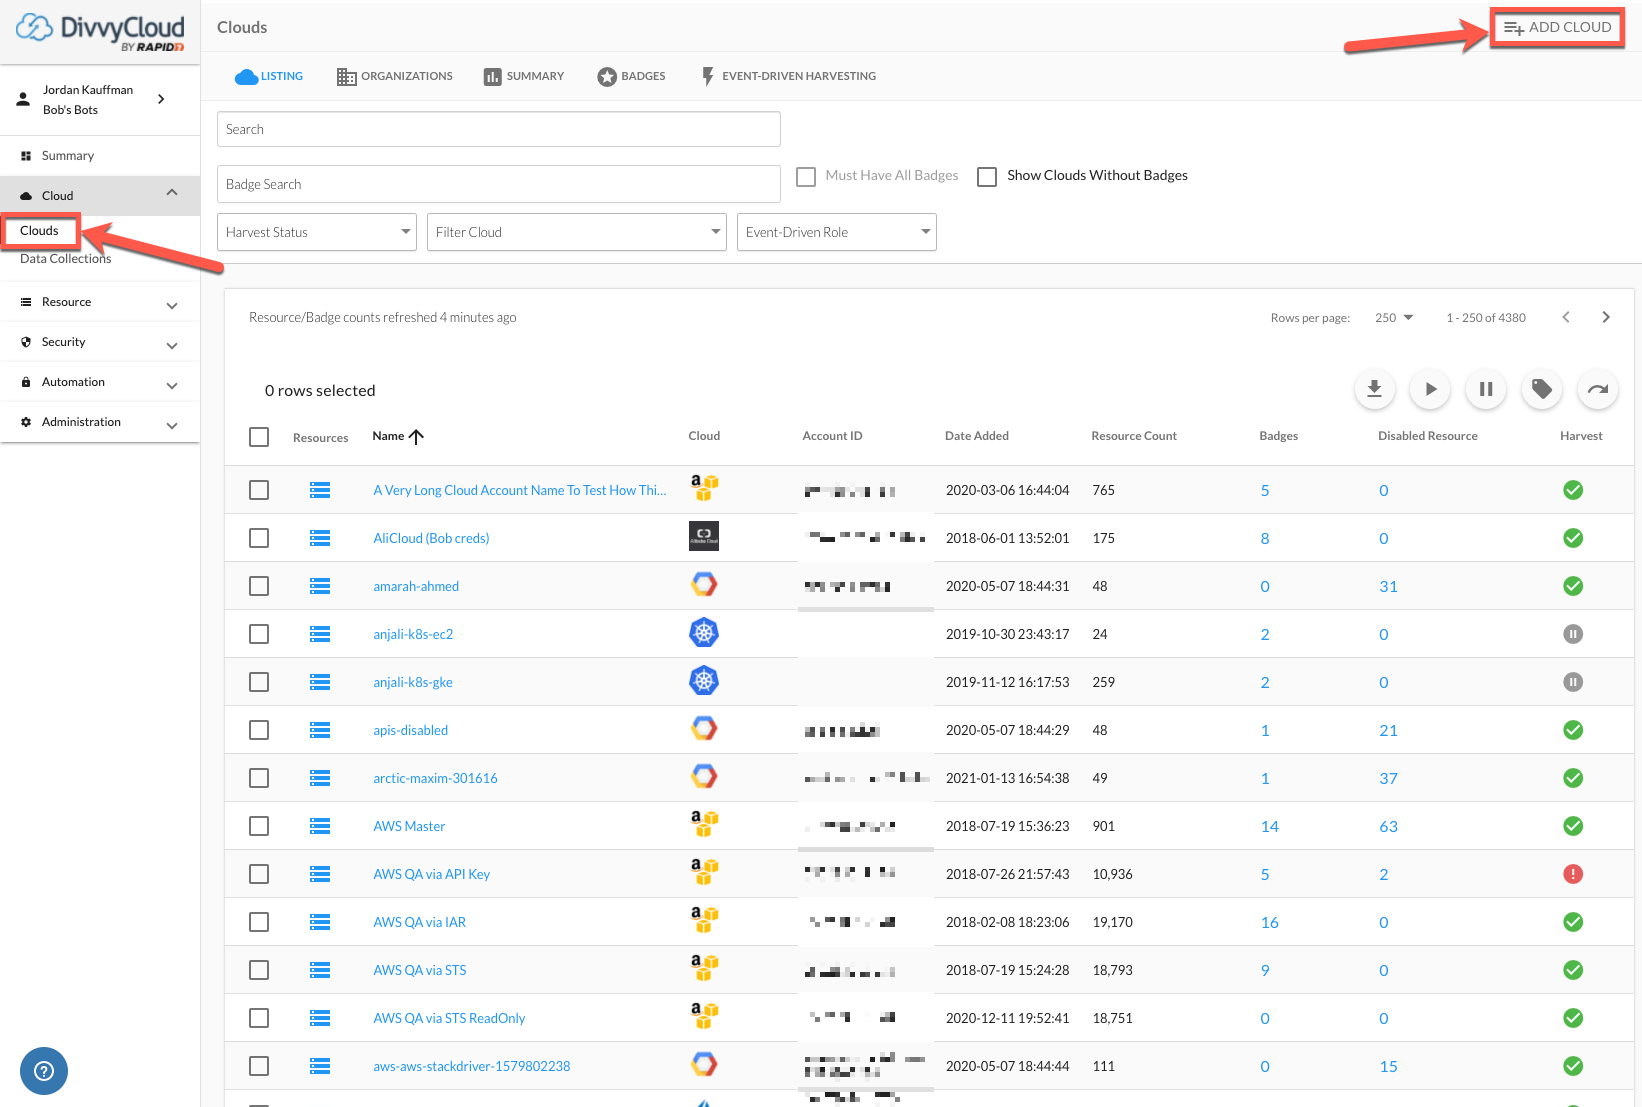1642x1107 pixels.
Task: Check the row for AWS Master
Action: click(259, 826)
